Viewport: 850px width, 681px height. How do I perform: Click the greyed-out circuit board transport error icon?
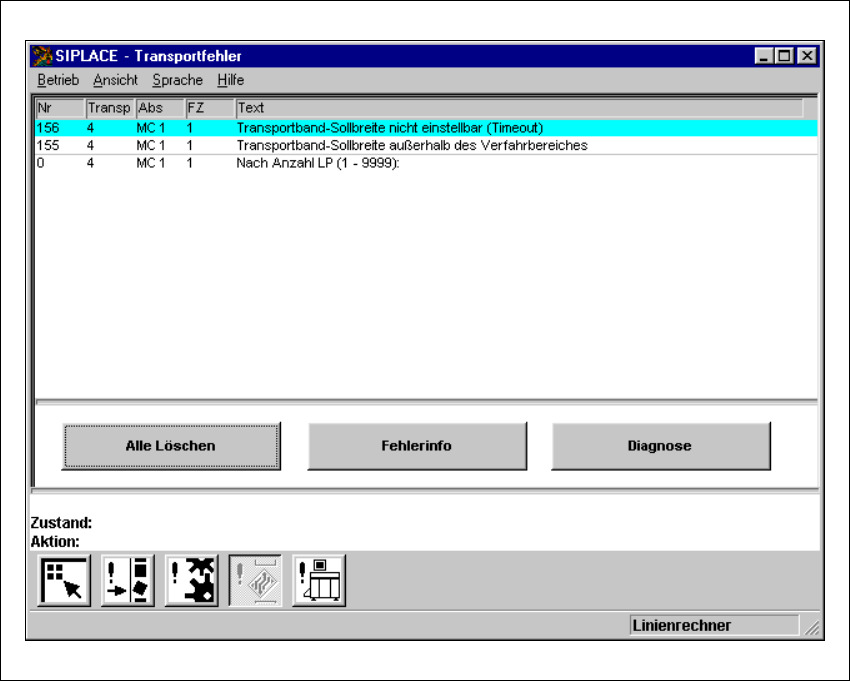[x=255, y=581]
